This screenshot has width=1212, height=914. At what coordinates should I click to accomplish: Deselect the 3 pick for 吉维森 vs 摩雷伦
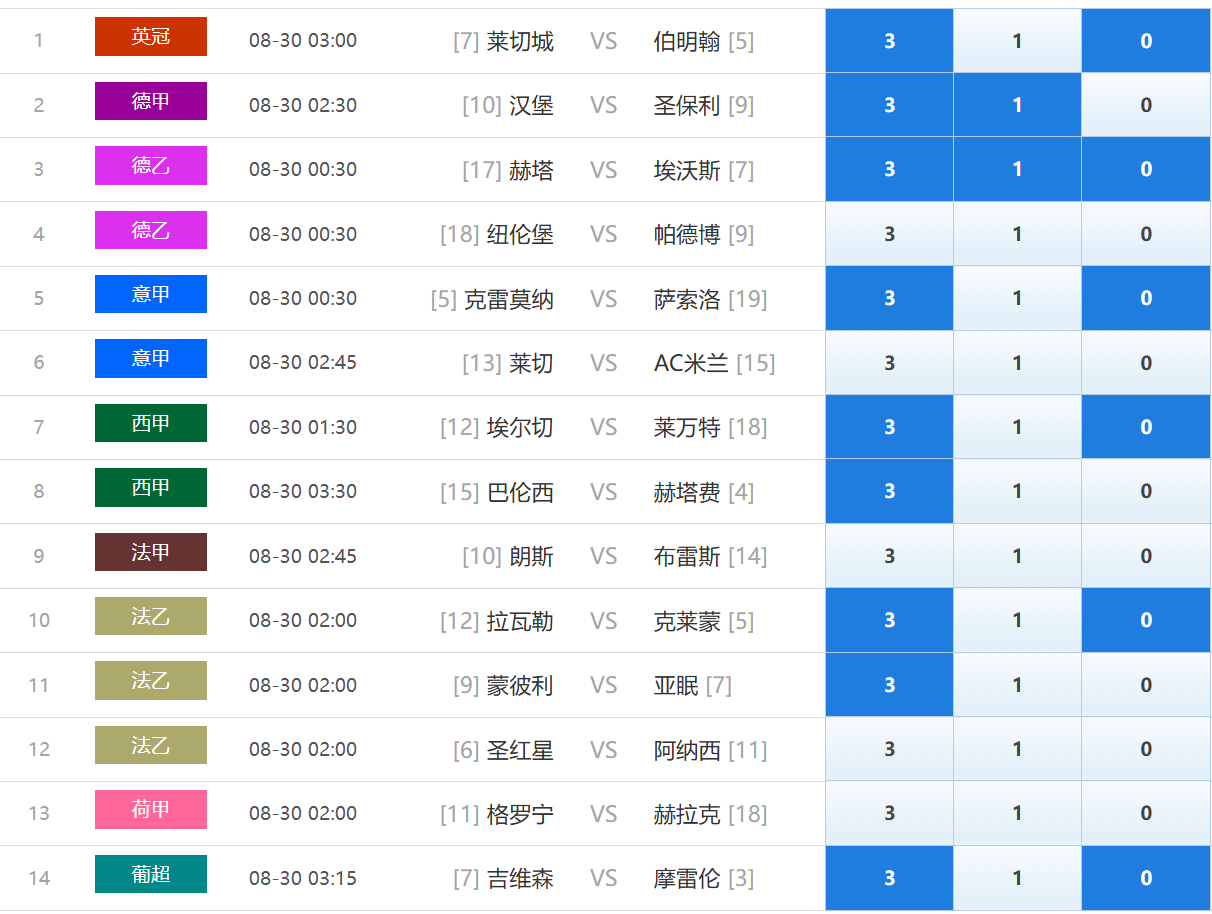(889, 878)
